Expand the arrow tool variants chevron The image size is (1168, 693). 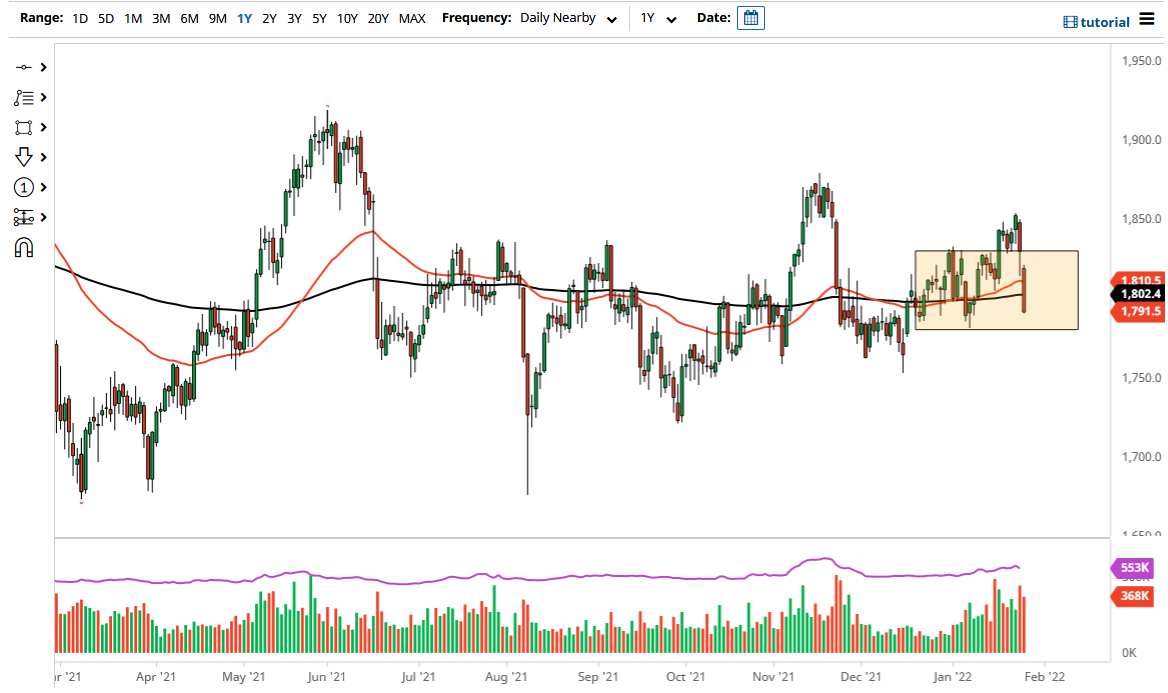pos(42,157)
